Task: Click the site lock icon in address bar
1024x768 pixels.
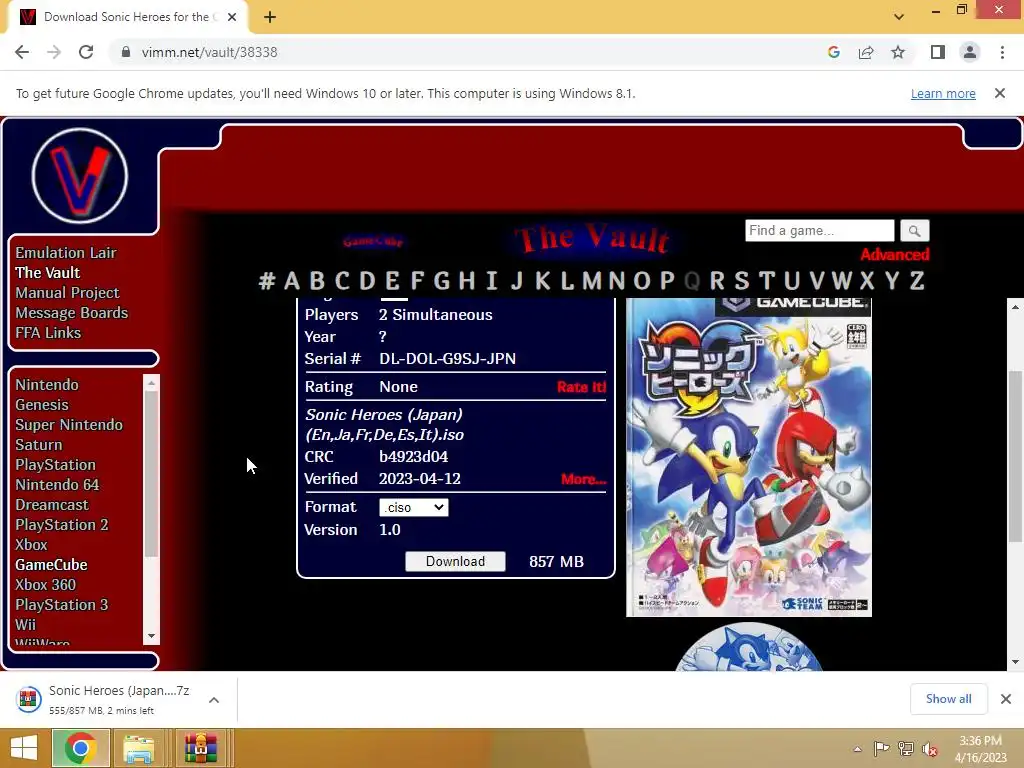Action: pos(126,52)
